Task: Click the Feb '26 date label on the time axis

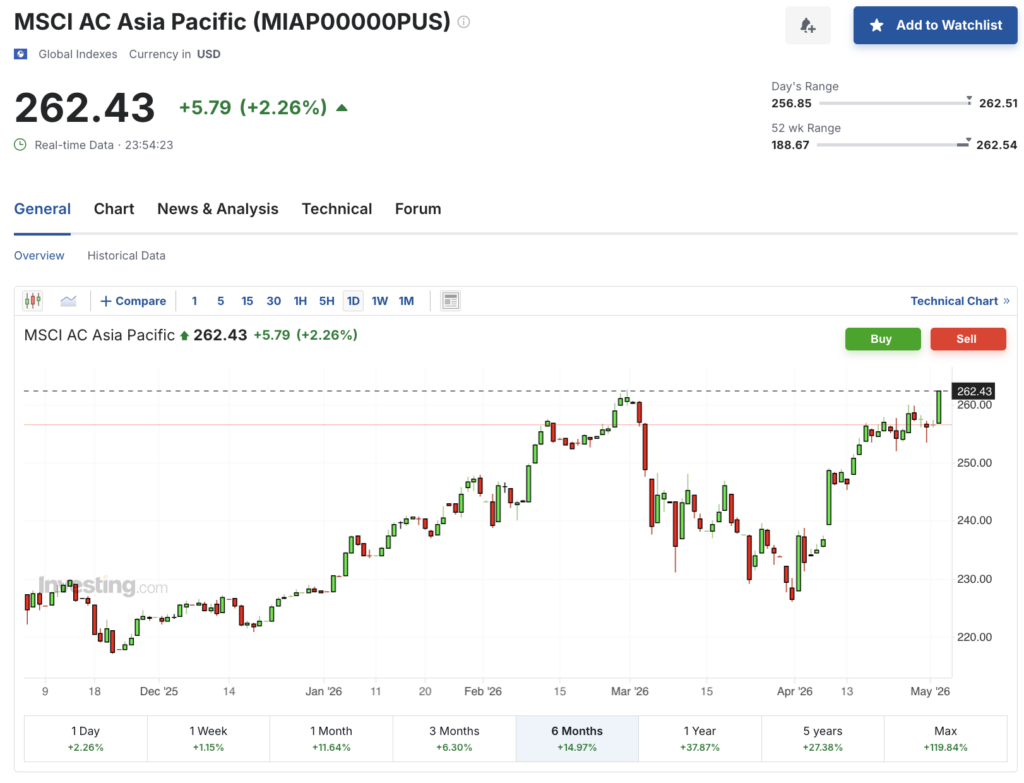Action: [483, 691]
